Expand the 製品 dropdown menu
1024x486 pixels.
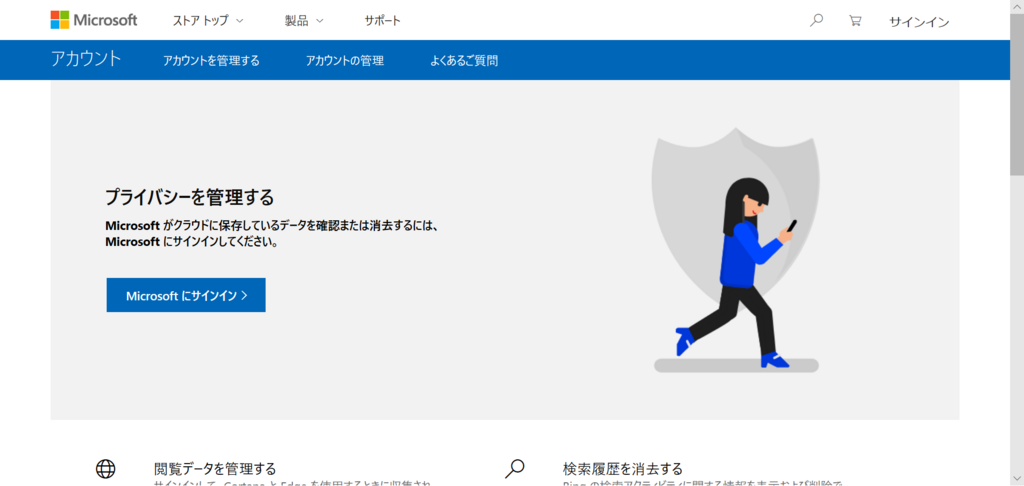304,21
